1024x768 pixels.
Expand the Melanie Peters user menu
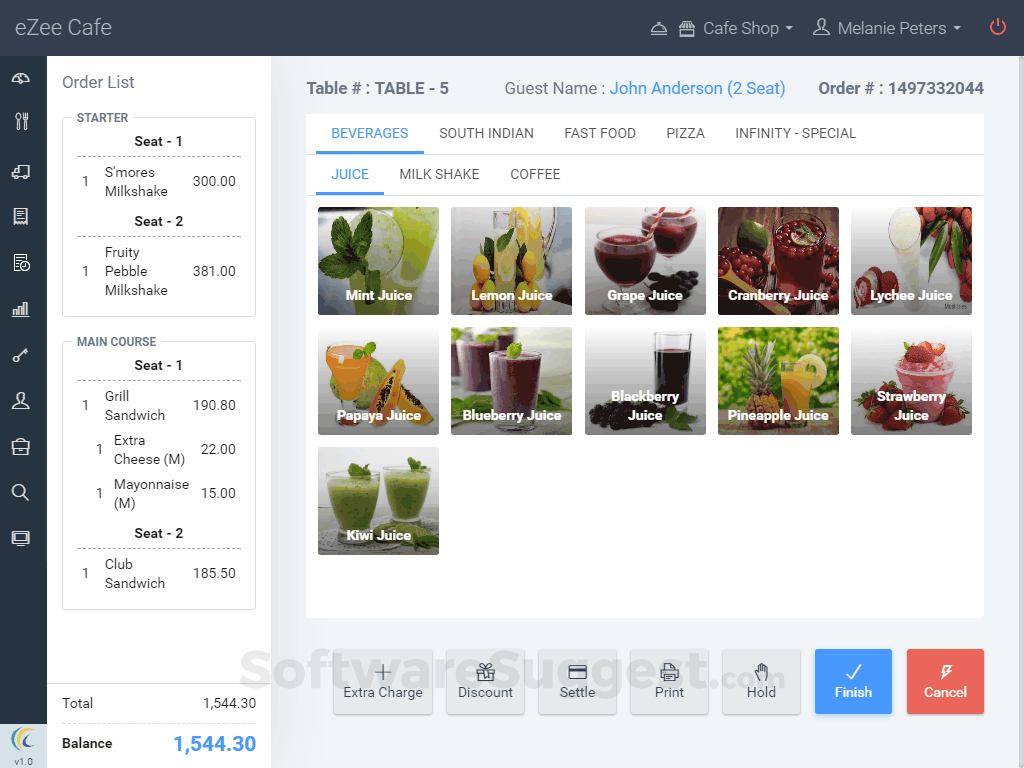[x=886, y=28]
